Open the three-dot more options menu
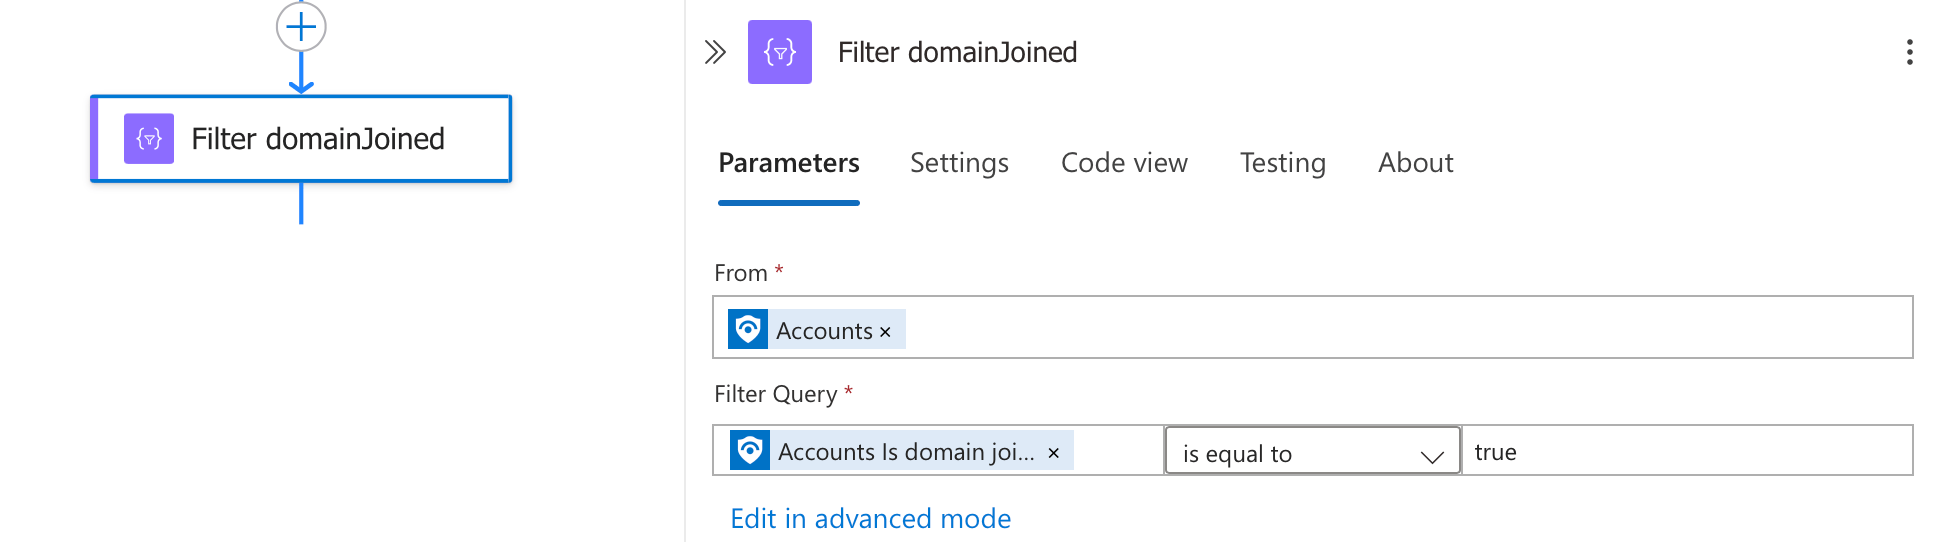The width and height of the screenshot is (1940, 542). 1909,52
